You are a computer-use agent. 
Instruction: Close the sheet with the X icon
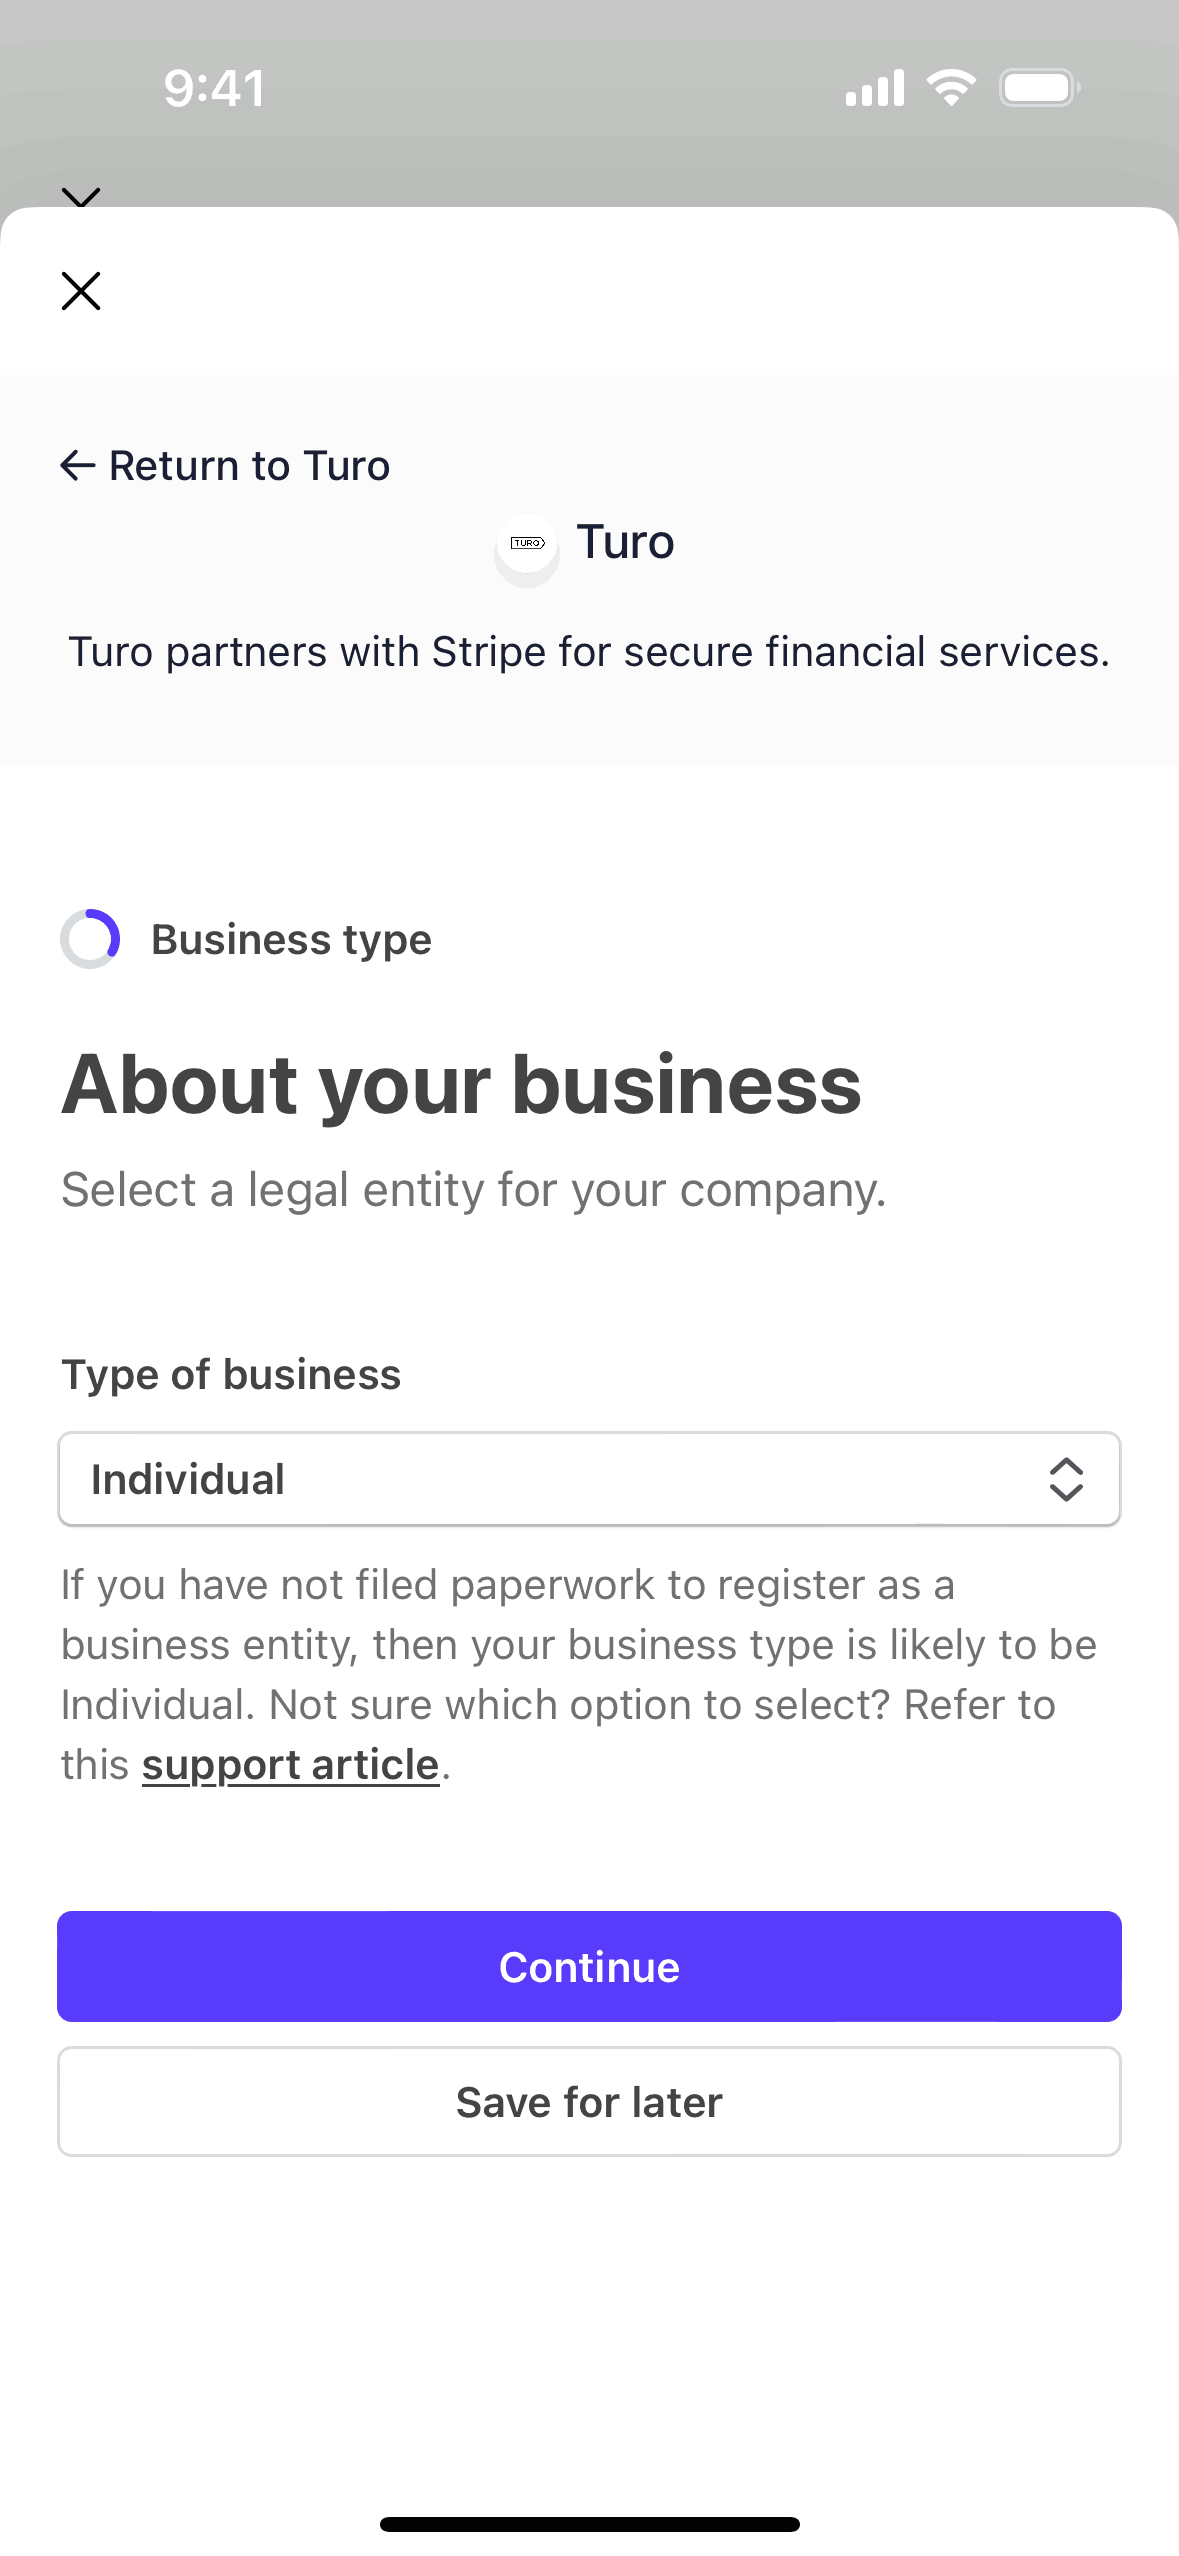point(81,291)
